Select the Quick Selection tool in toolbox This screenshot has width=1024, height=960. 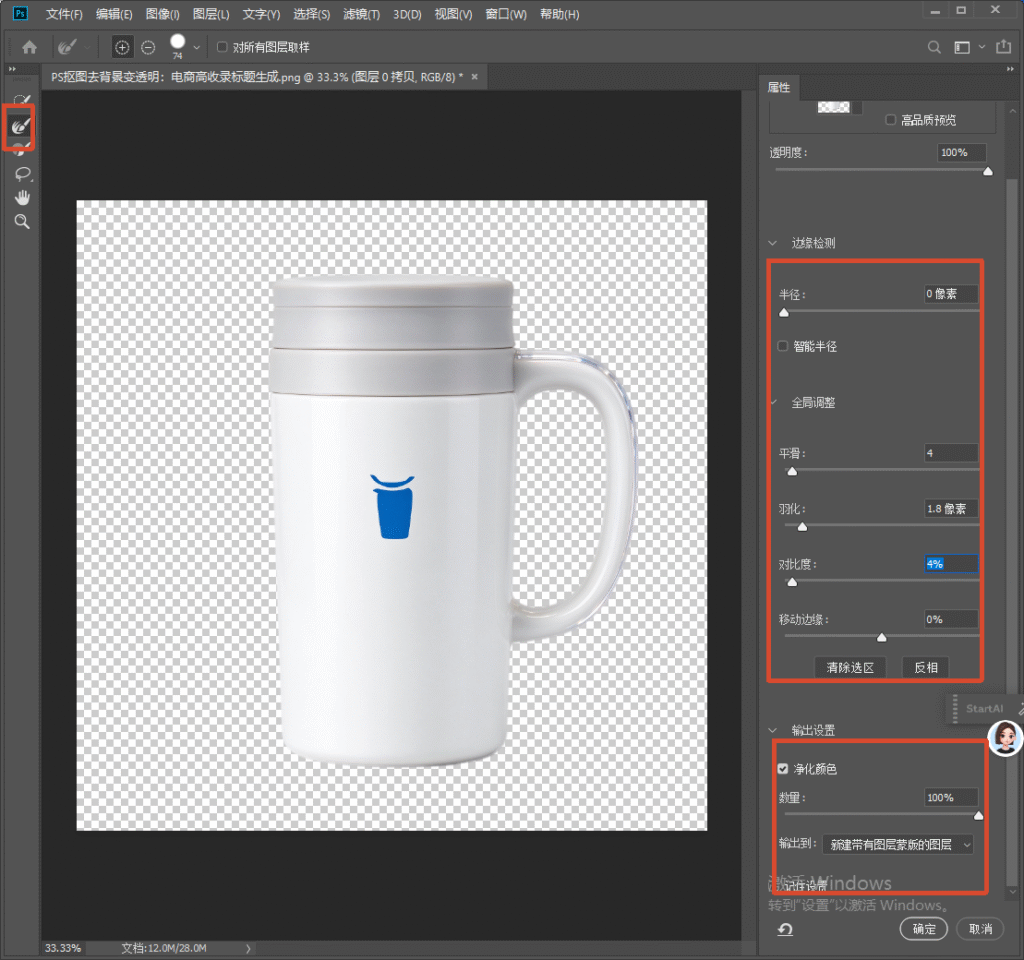click(22, 99)
